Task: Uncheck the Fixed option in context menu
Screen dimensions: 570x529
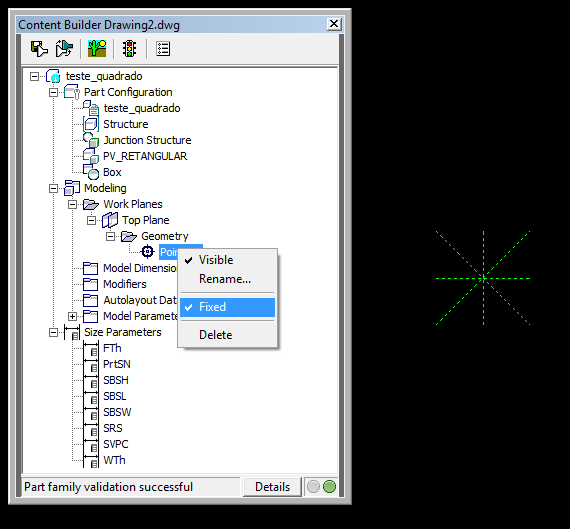Action: point(228,307)
